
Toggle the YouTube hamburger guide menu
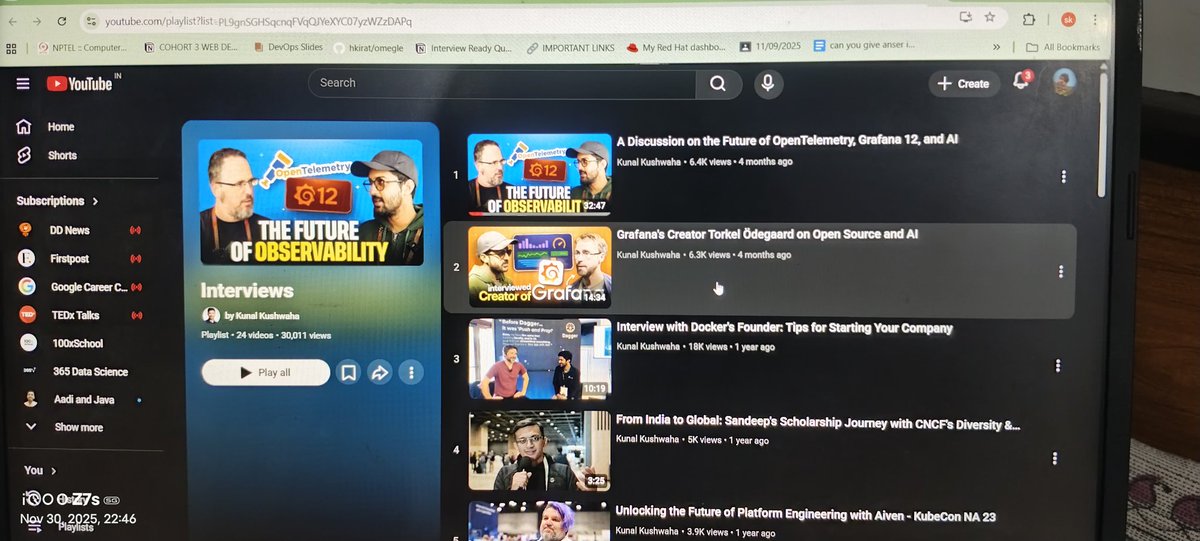tap(23, 84)
